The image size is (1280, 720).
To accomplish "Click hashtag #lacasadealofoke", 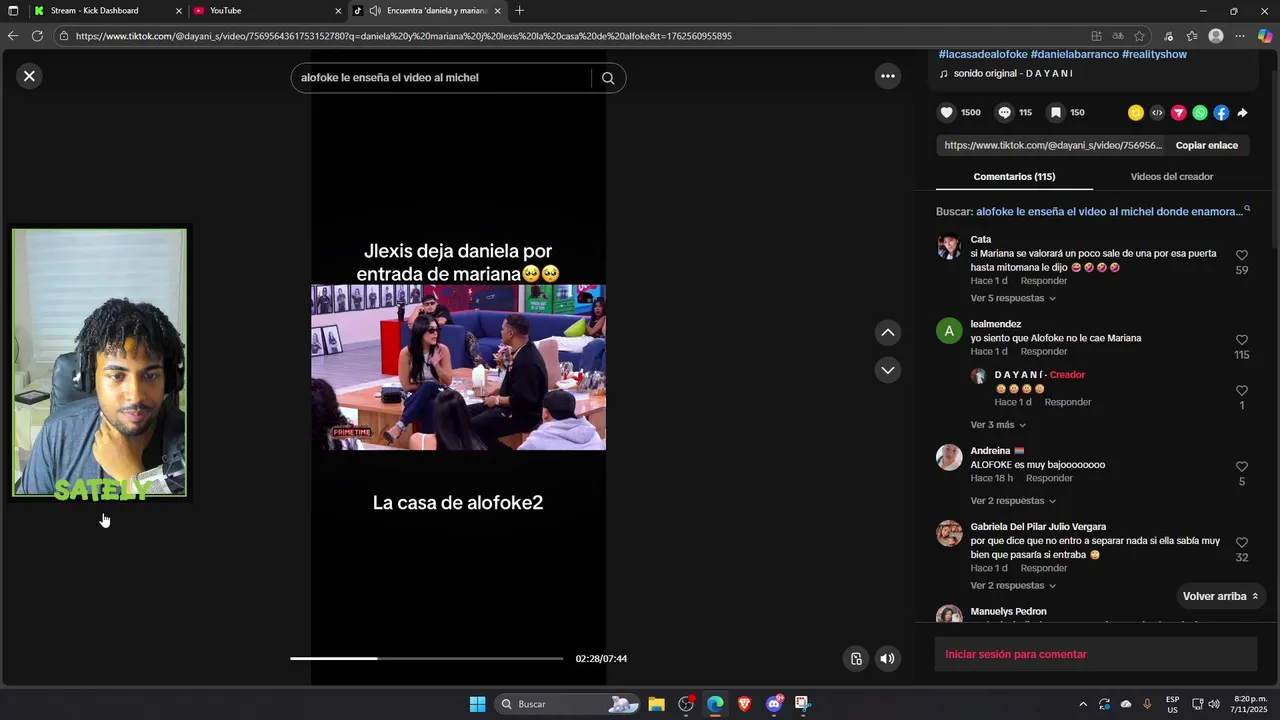I will 982,54.
